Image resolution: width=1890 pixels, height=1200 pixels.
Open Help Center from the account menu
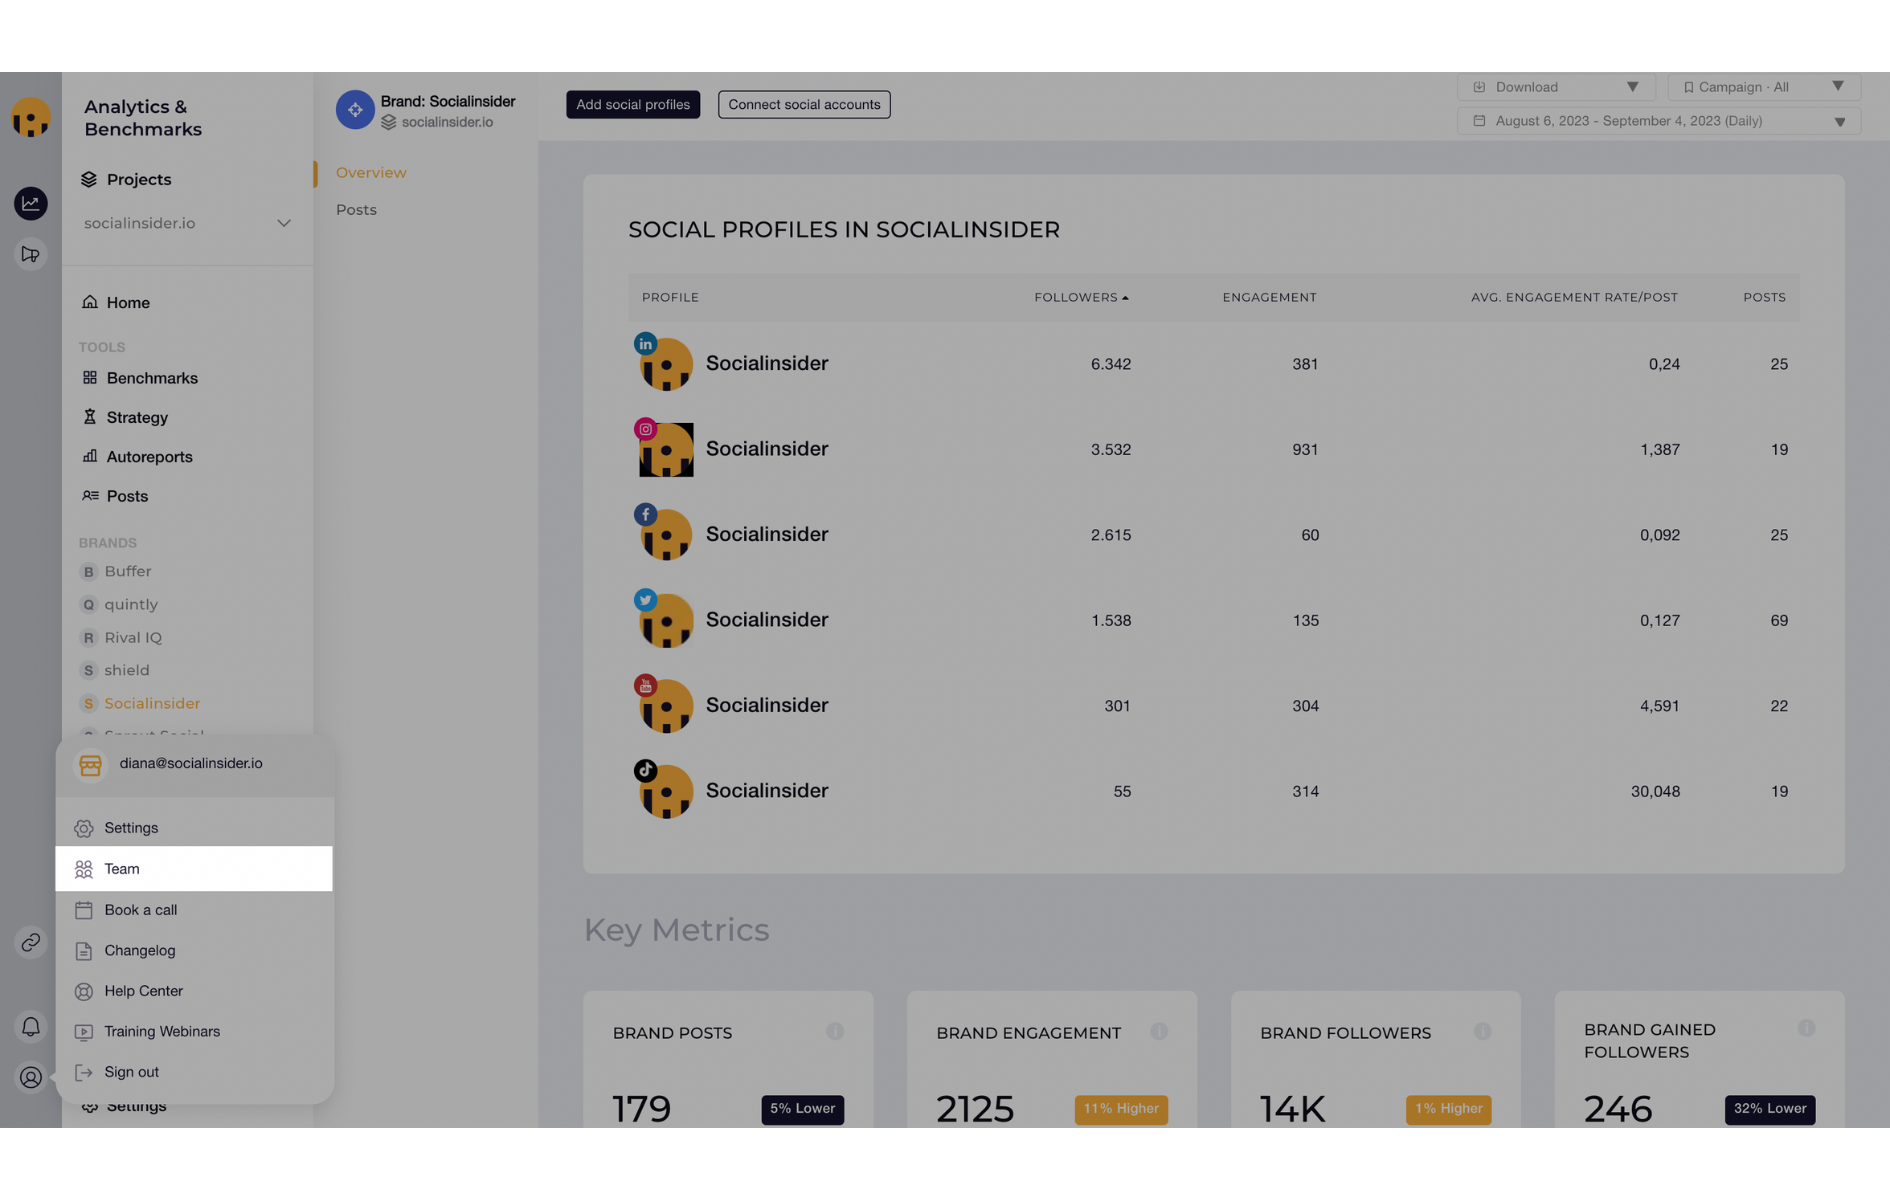(194, 991)
